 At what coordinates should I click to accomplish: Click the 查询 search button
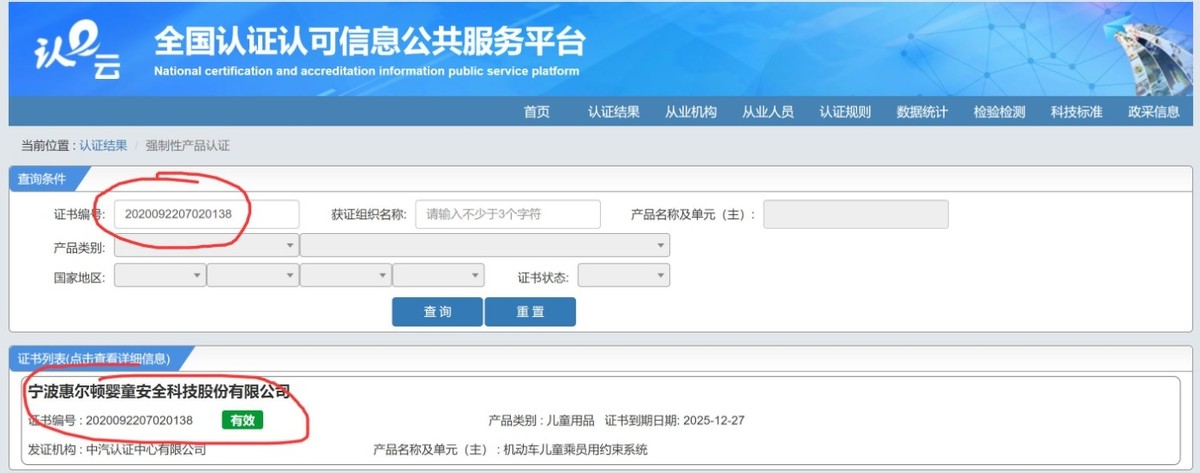pyautogui.click(x=437, y=312)
